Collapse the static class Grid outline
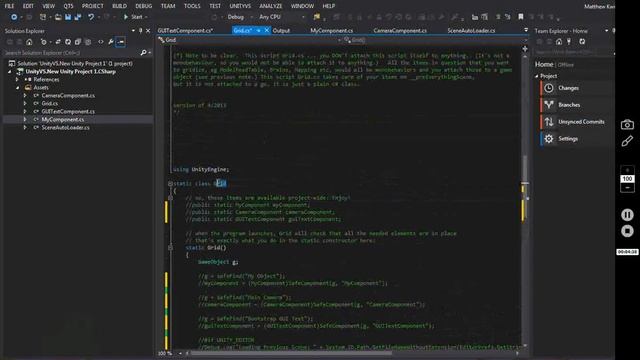Screen dimensions: 640x360 pos(170,184)
